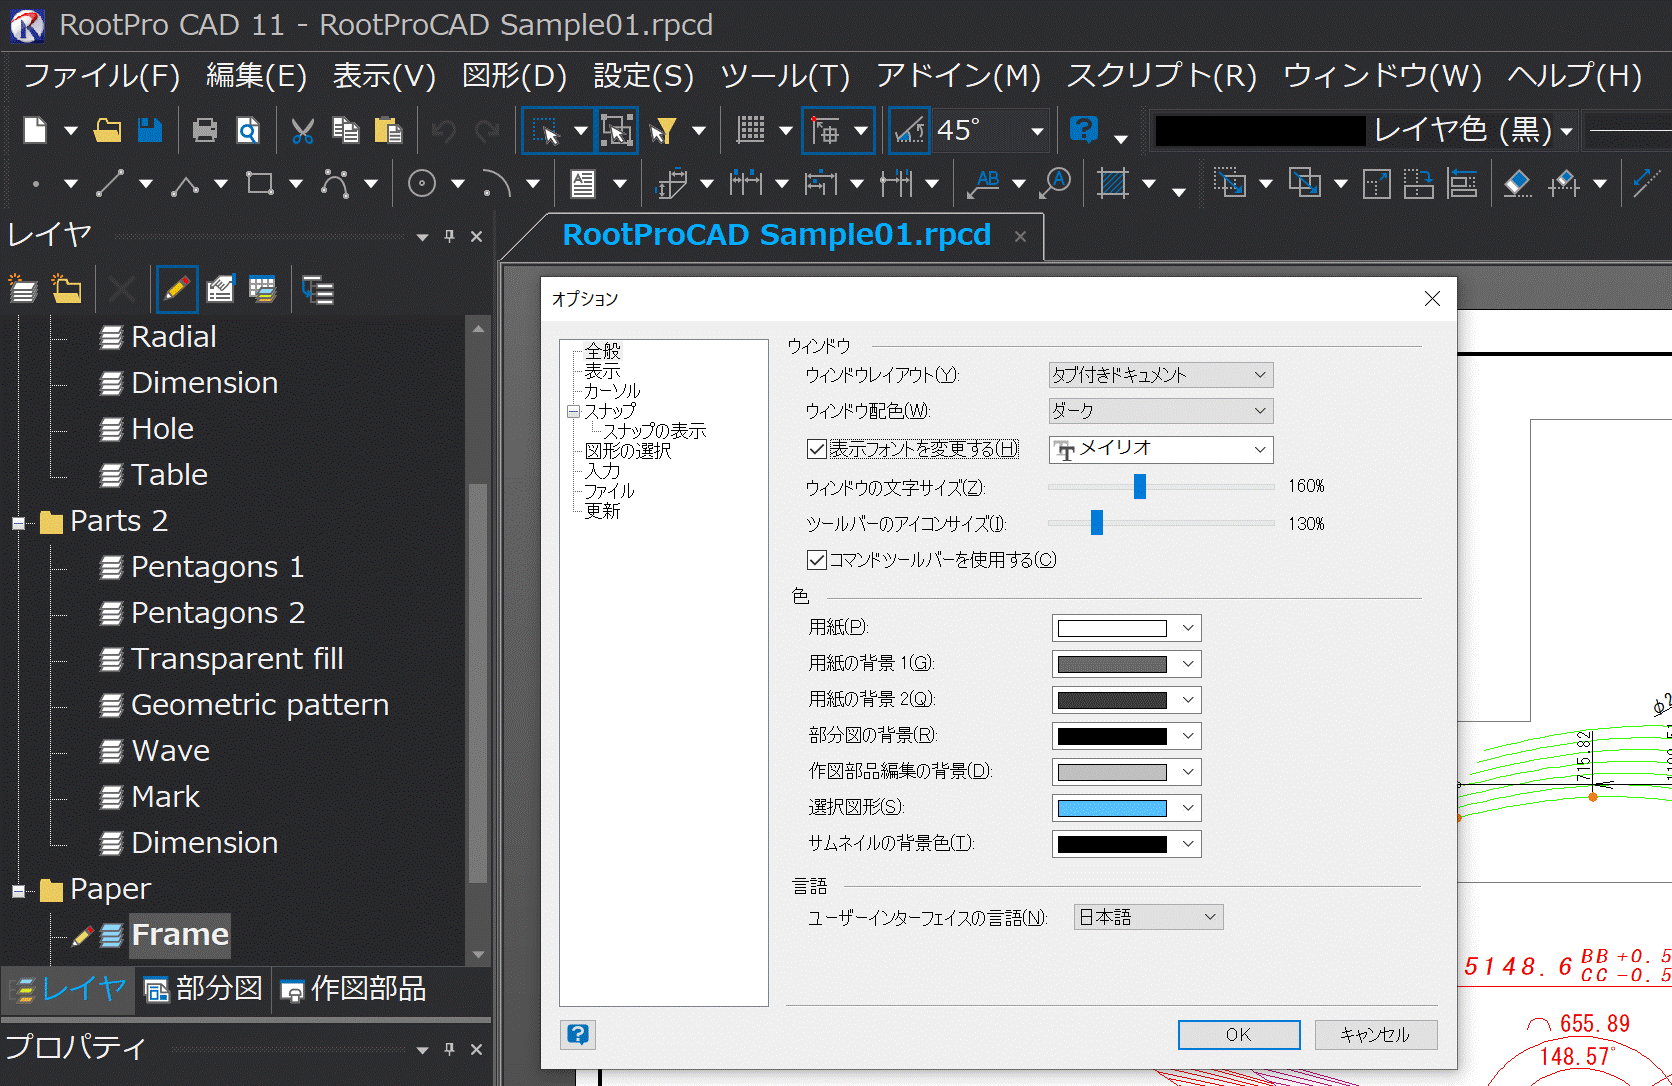Save the drawing with the floppy icon

[150, 130]
